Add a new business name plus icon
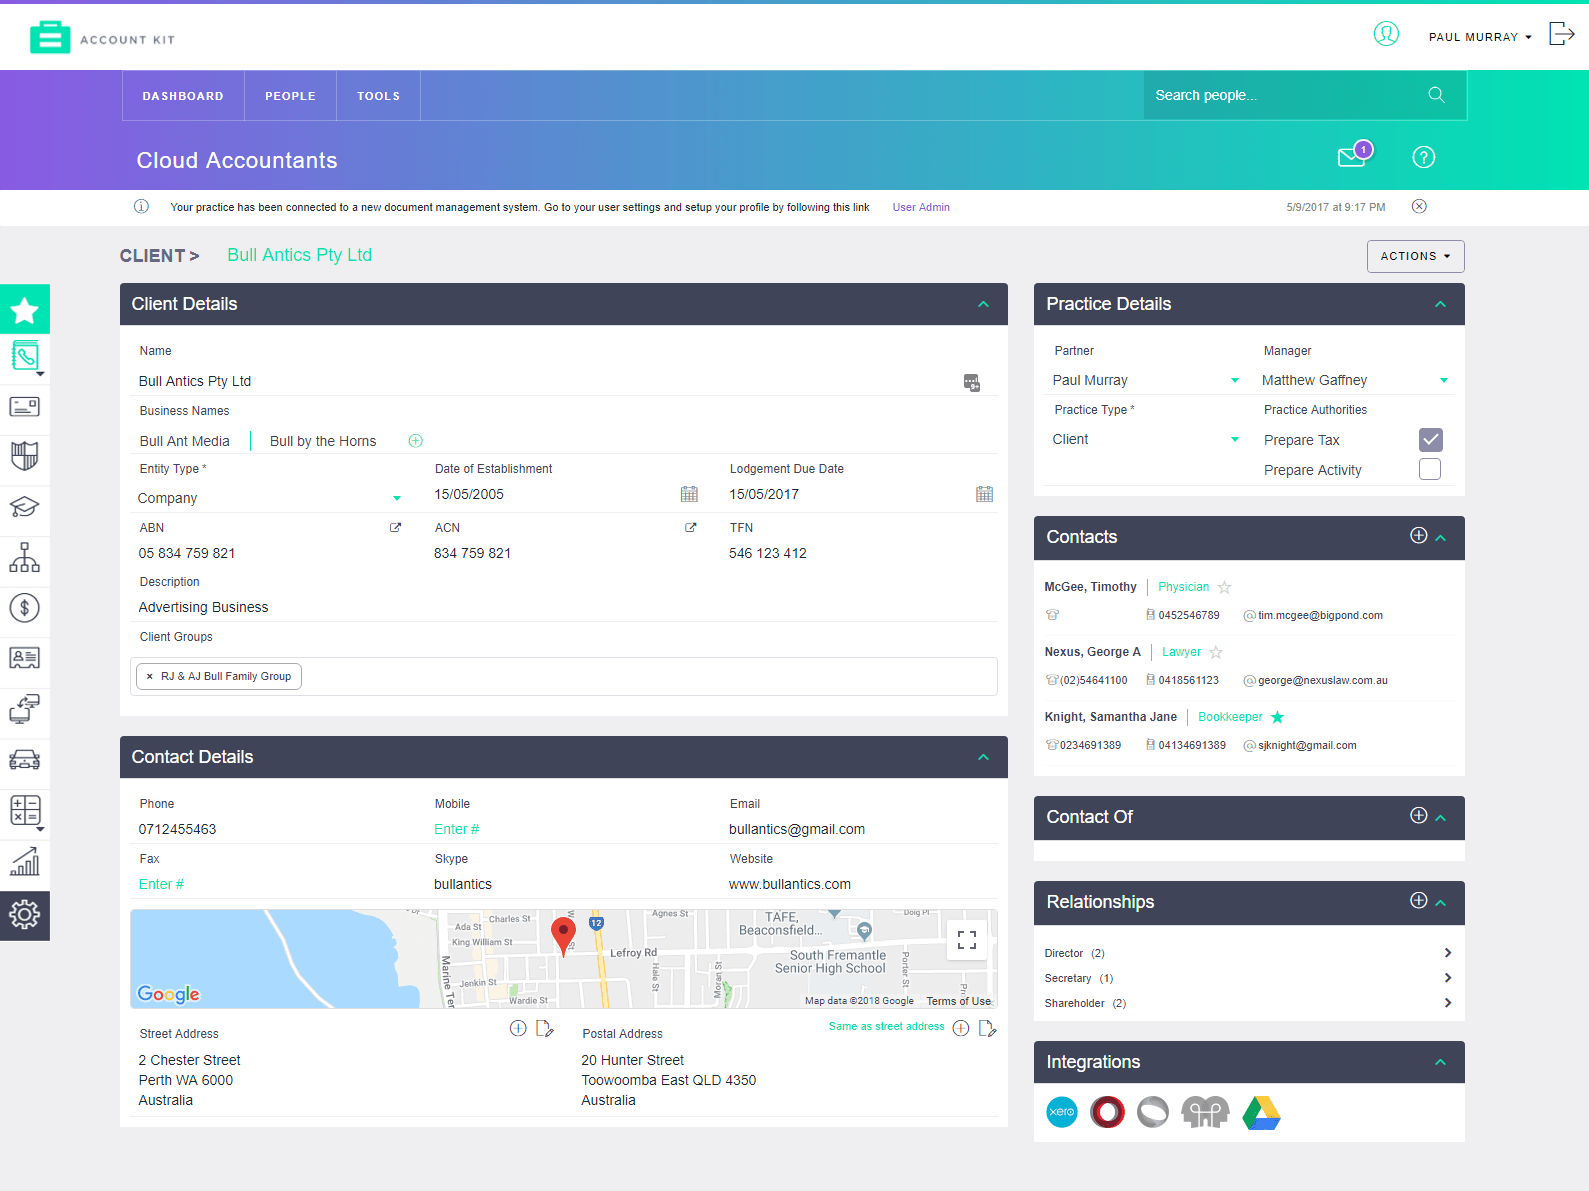Screen dimensions: 1589x1191 coord(416,441)
